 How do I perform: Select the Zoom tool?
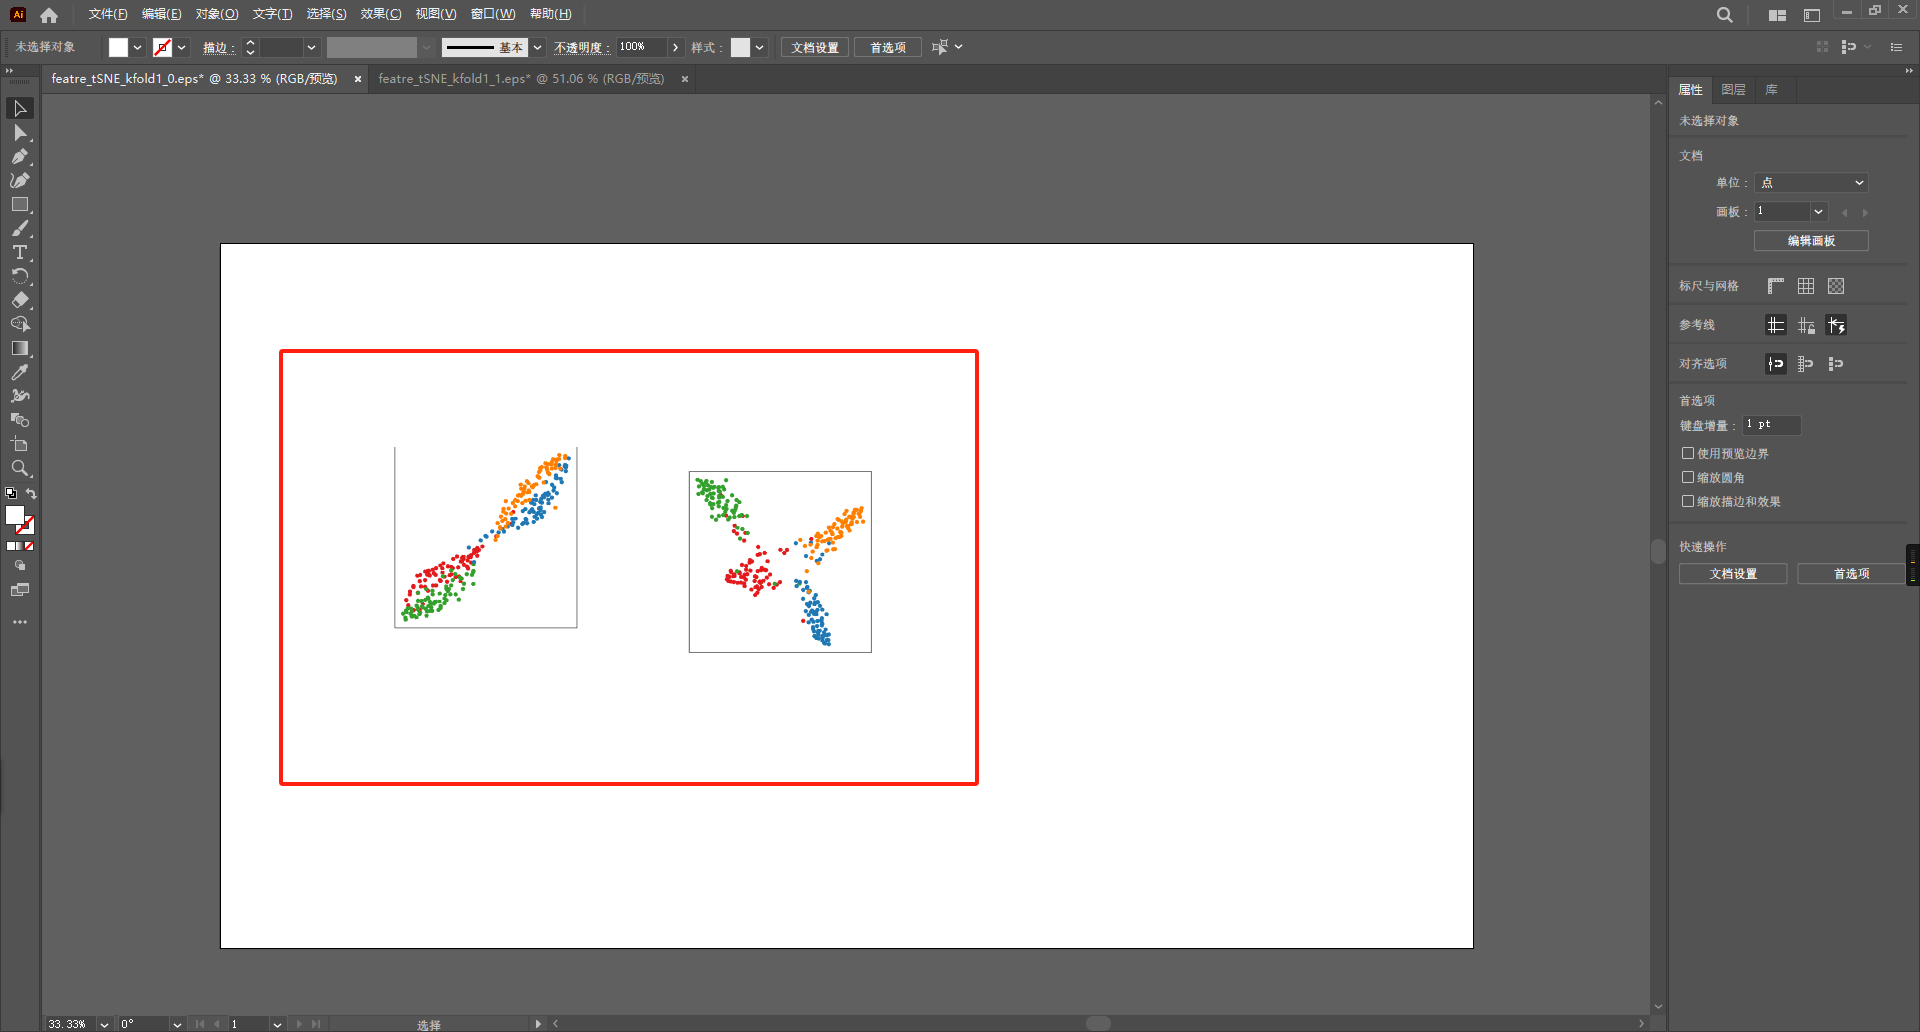click(20, 468)
